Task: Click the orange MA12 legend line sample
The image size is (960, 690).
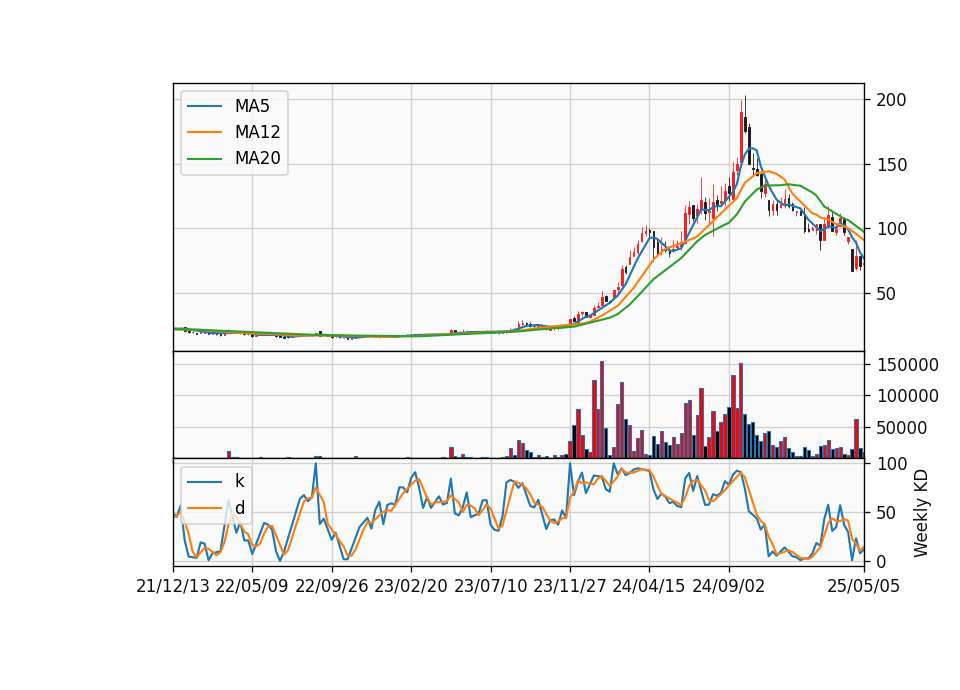Action: (204, 132)
